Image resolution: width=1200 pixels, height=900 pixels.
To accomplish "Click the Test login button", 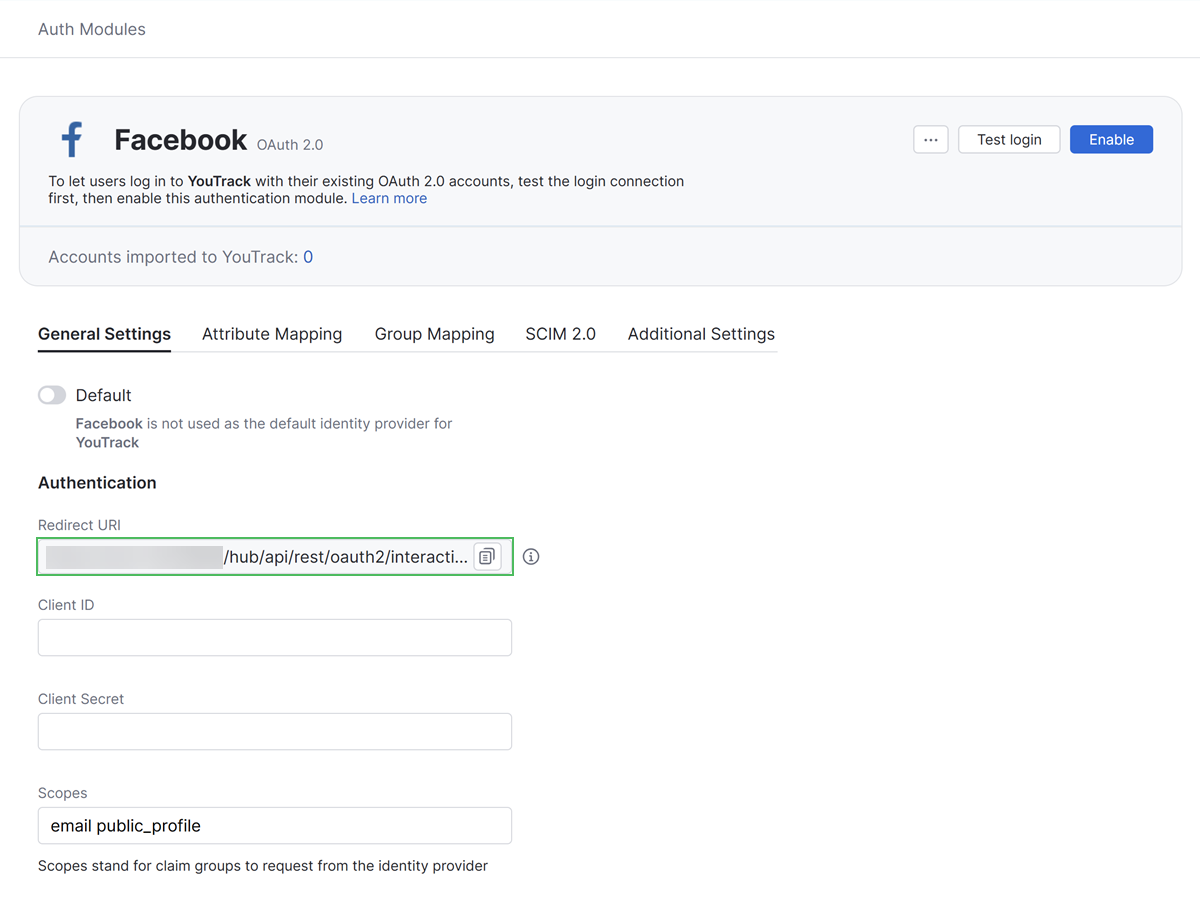I will pos(1009,140).
